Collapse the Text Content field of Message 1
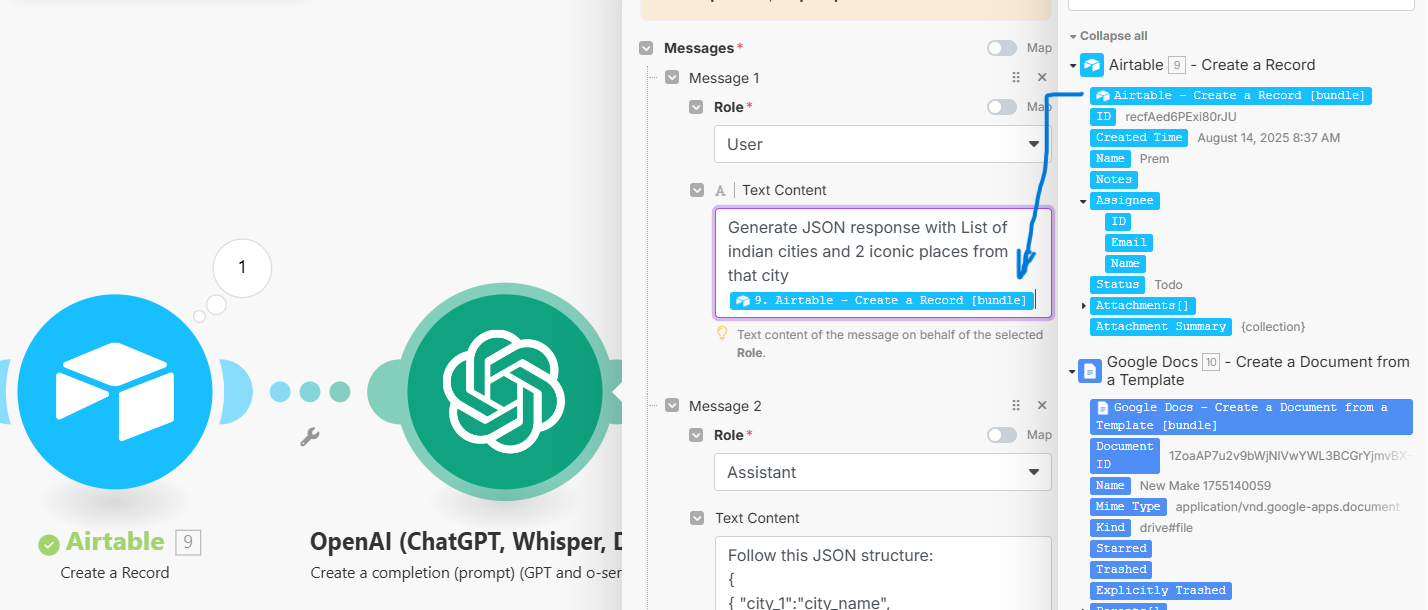Screen dimensions: 1428x610 tap(696, 190)
